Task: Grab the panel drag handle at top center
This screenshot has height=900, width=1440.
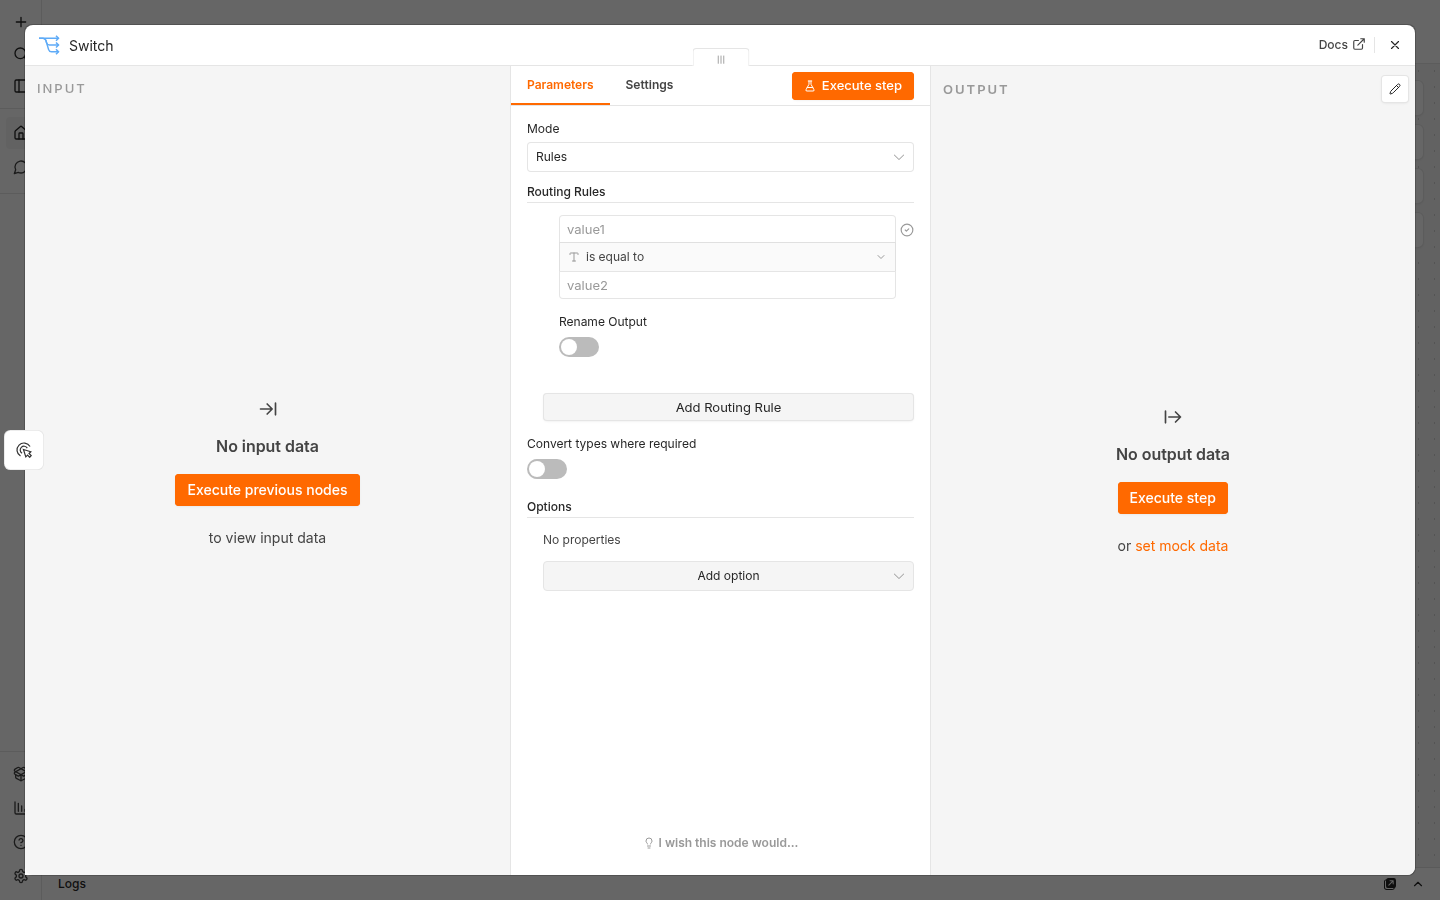Action: click(721, 59)
